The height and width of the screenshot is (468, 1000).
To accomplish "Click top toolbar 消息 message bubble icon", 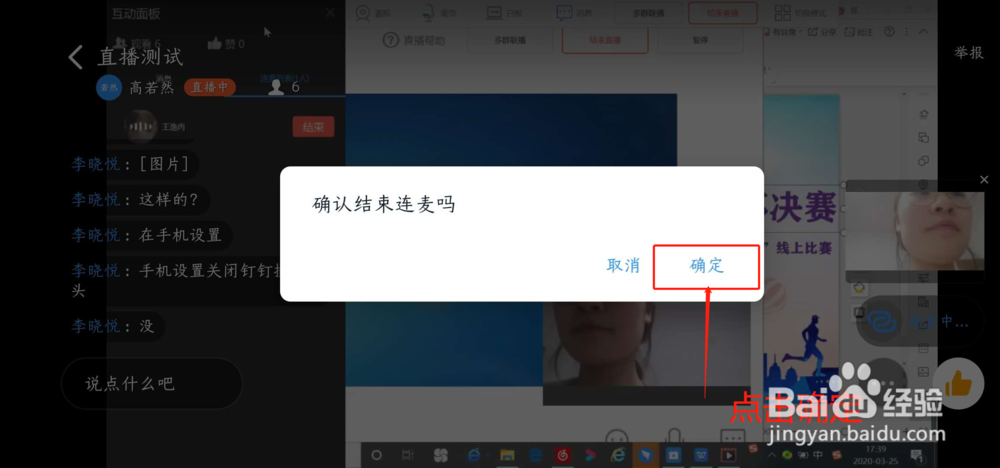I will (564, 12).
